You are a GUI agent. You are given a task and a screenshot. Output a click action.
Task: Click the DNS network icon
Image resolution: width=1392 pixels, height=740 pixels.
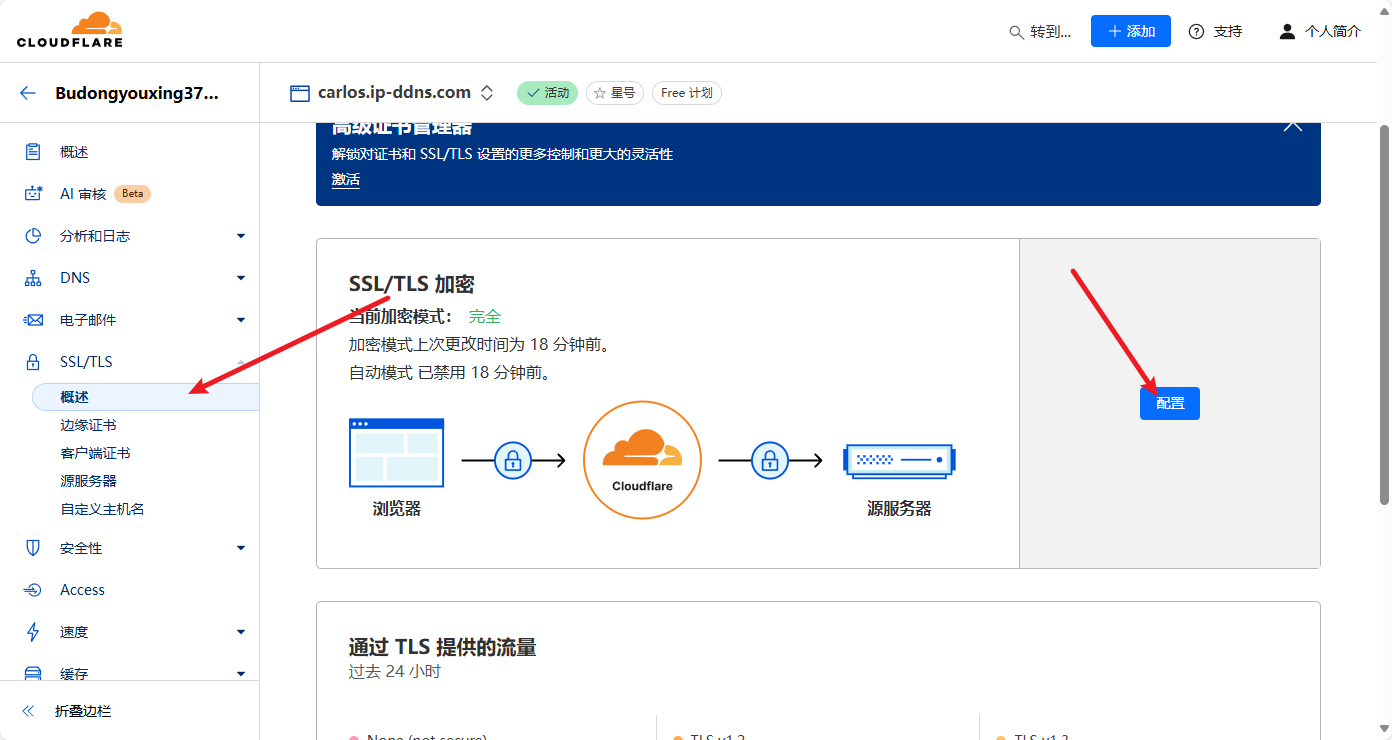[33, 278]
